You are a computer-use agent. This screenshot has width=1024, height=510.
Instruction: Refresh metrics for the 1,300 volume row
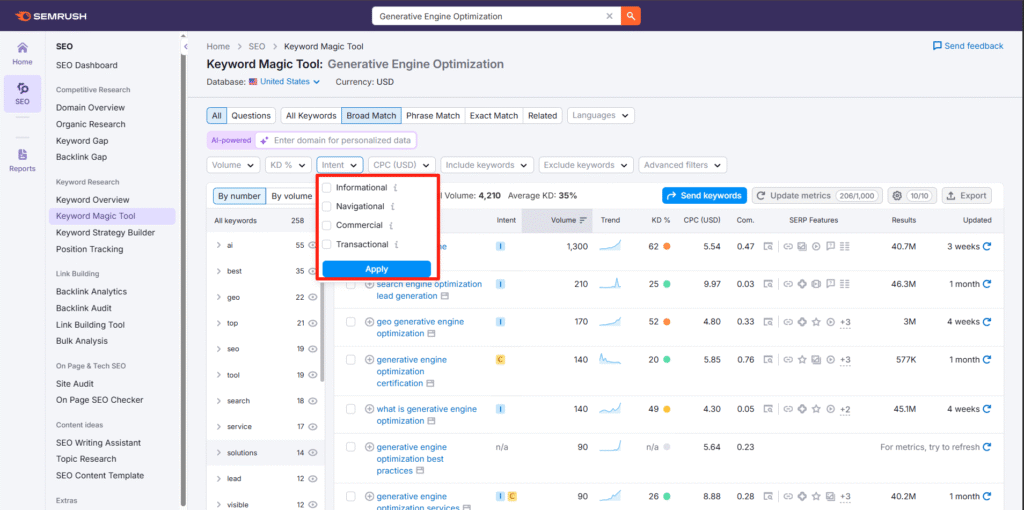tap(987, 246)
